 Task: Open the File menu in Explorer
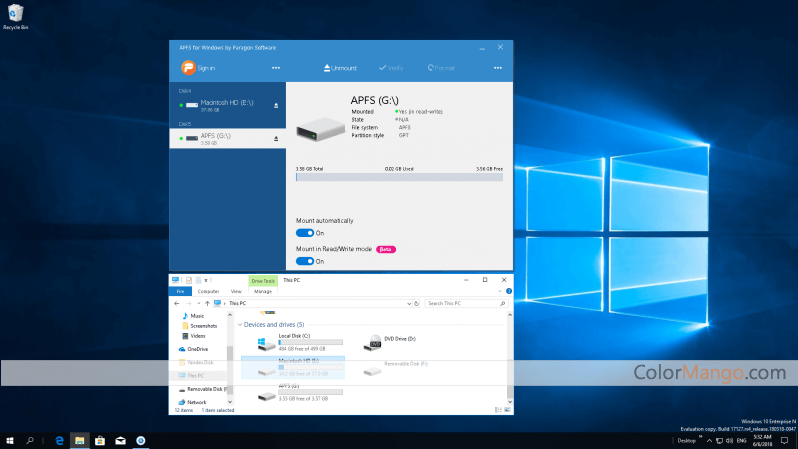click(x=181, y=291)
